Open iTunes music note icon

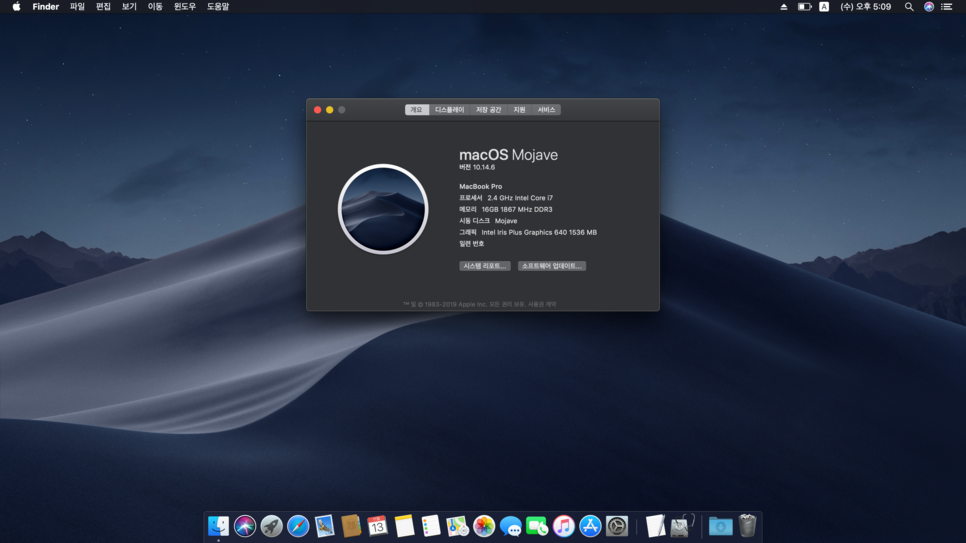[x=564, y=526]
